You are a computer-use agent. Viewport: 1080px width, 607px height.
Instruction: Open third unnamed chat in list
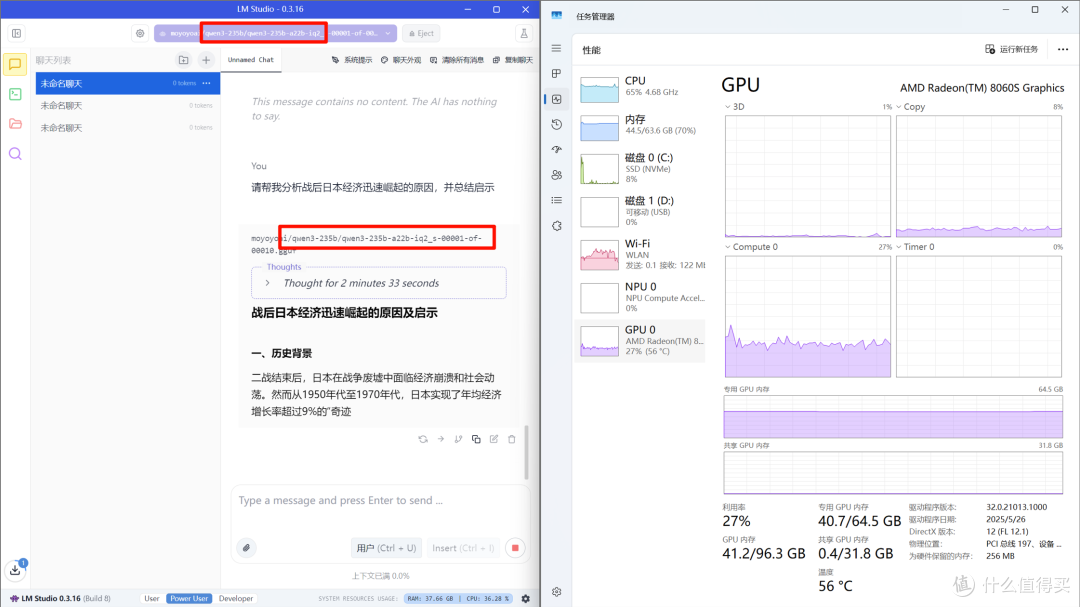[128, 127]
